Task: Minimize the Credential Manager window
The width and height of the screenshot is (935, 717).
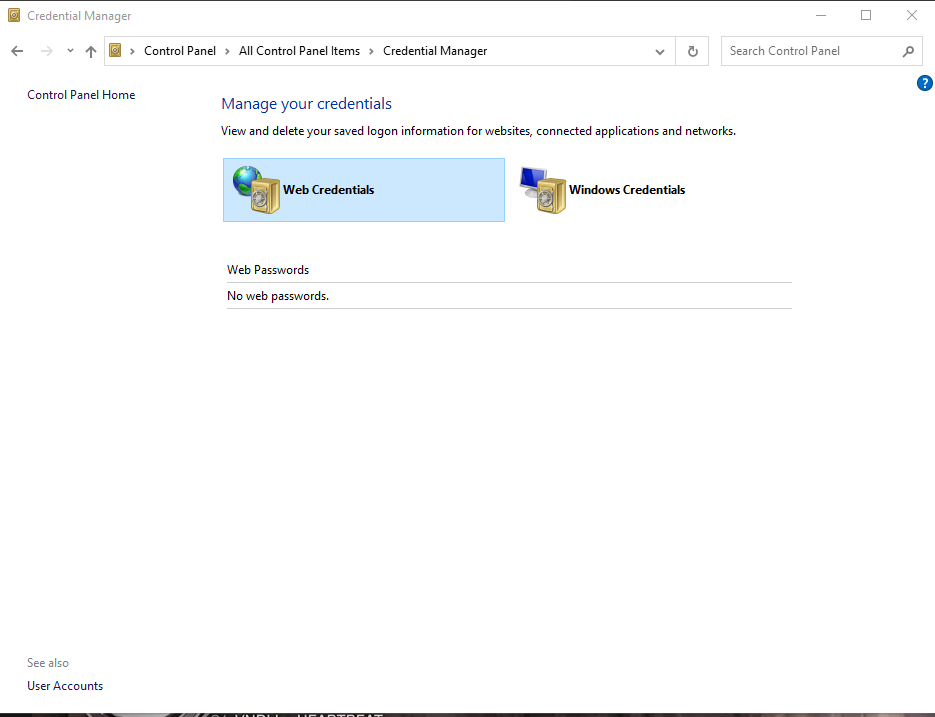Action: point(821,16)
